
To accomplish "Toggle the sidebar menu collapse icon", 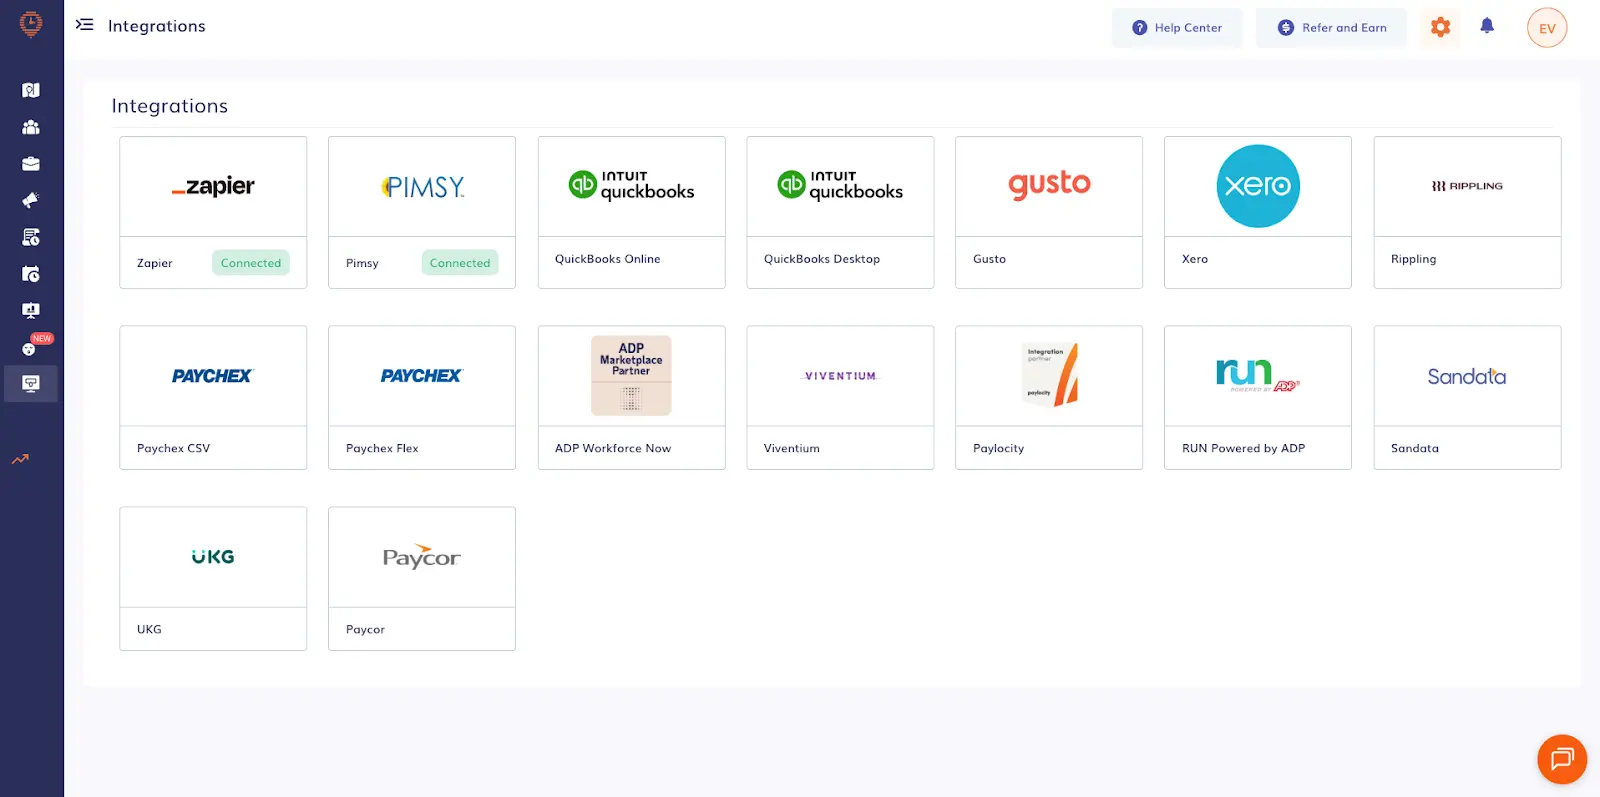I will (85, 25).
